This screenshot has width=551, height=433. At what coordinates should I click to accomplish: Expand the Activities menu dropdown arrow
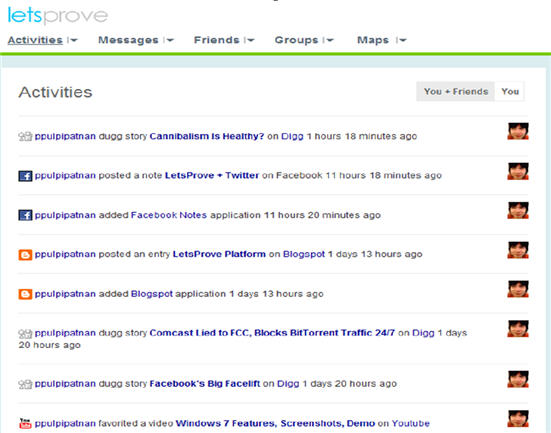[73, 40]
